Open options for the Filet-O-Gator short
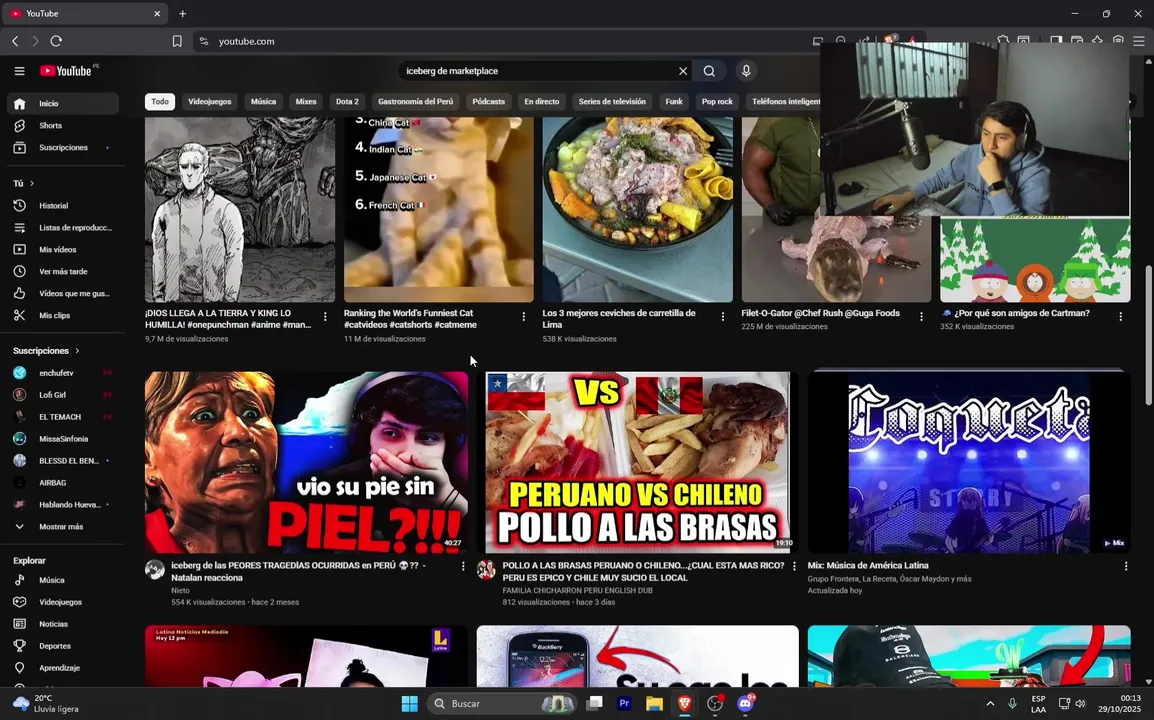This screenshot has height=720, width=1154. point(921,317)
